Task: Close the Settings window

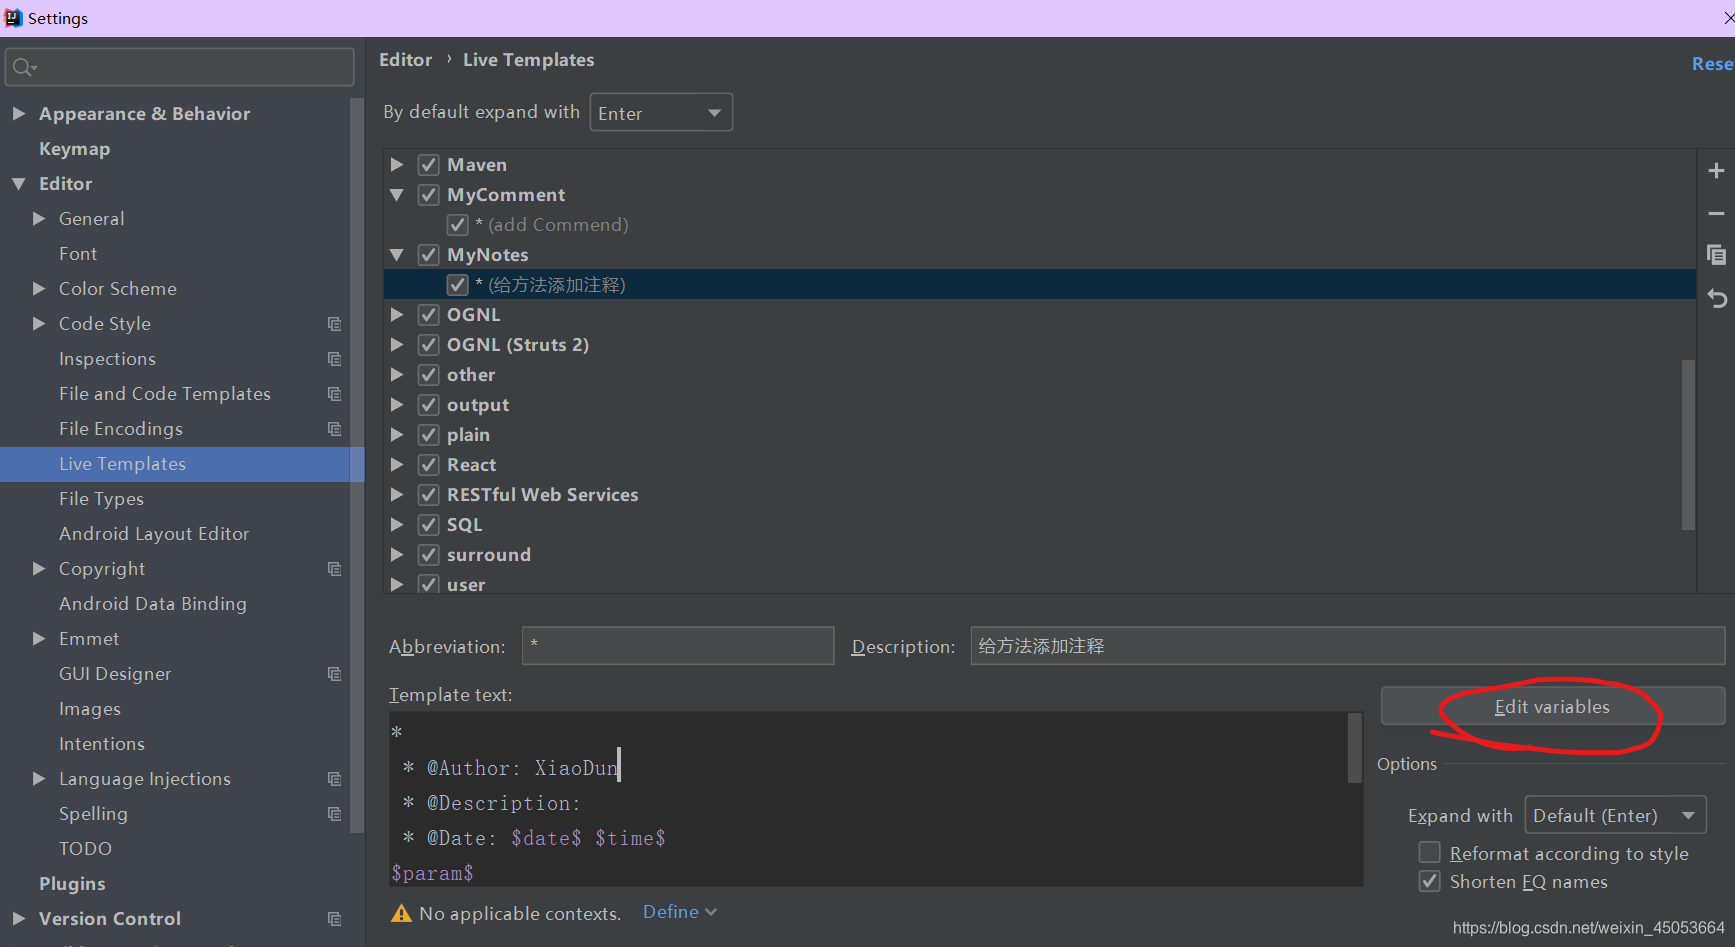Action: (1728, 18)
